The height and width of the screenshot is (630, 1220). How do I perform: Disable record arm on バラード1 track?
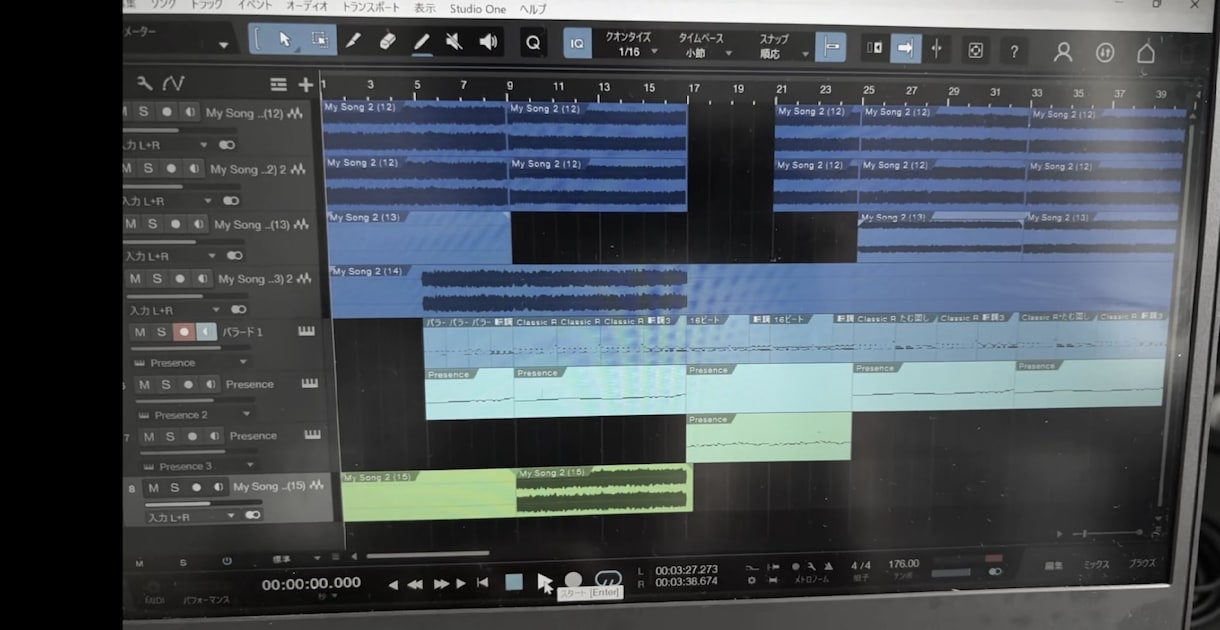(184, 332)
